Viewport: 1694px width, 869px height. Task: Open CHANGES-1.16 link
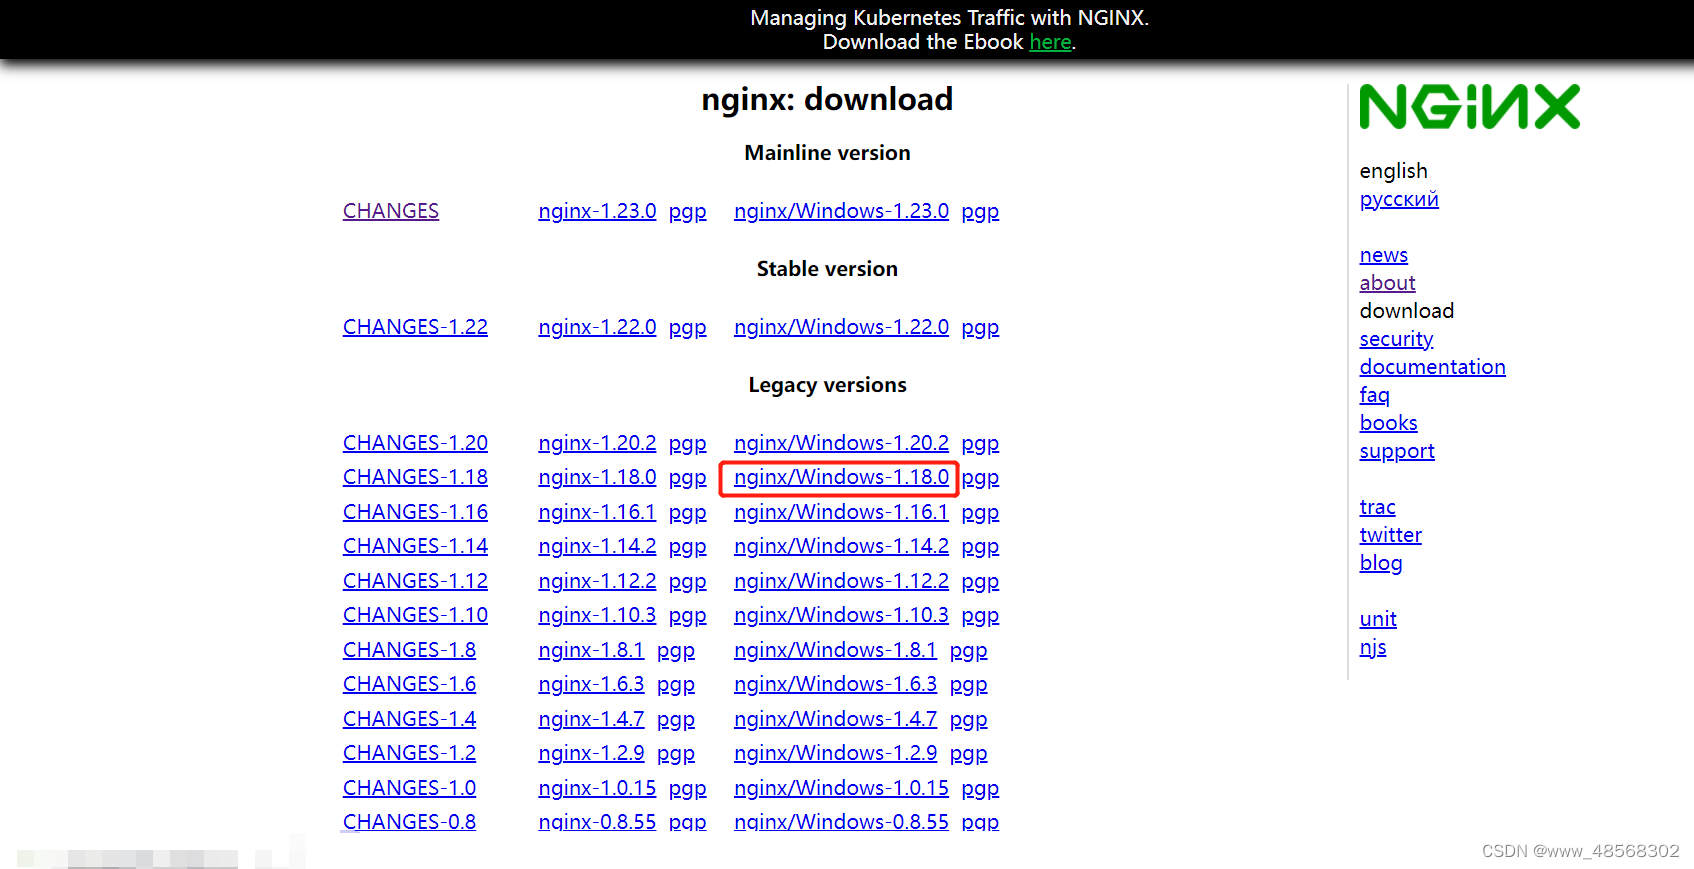[x=415, y=512]
